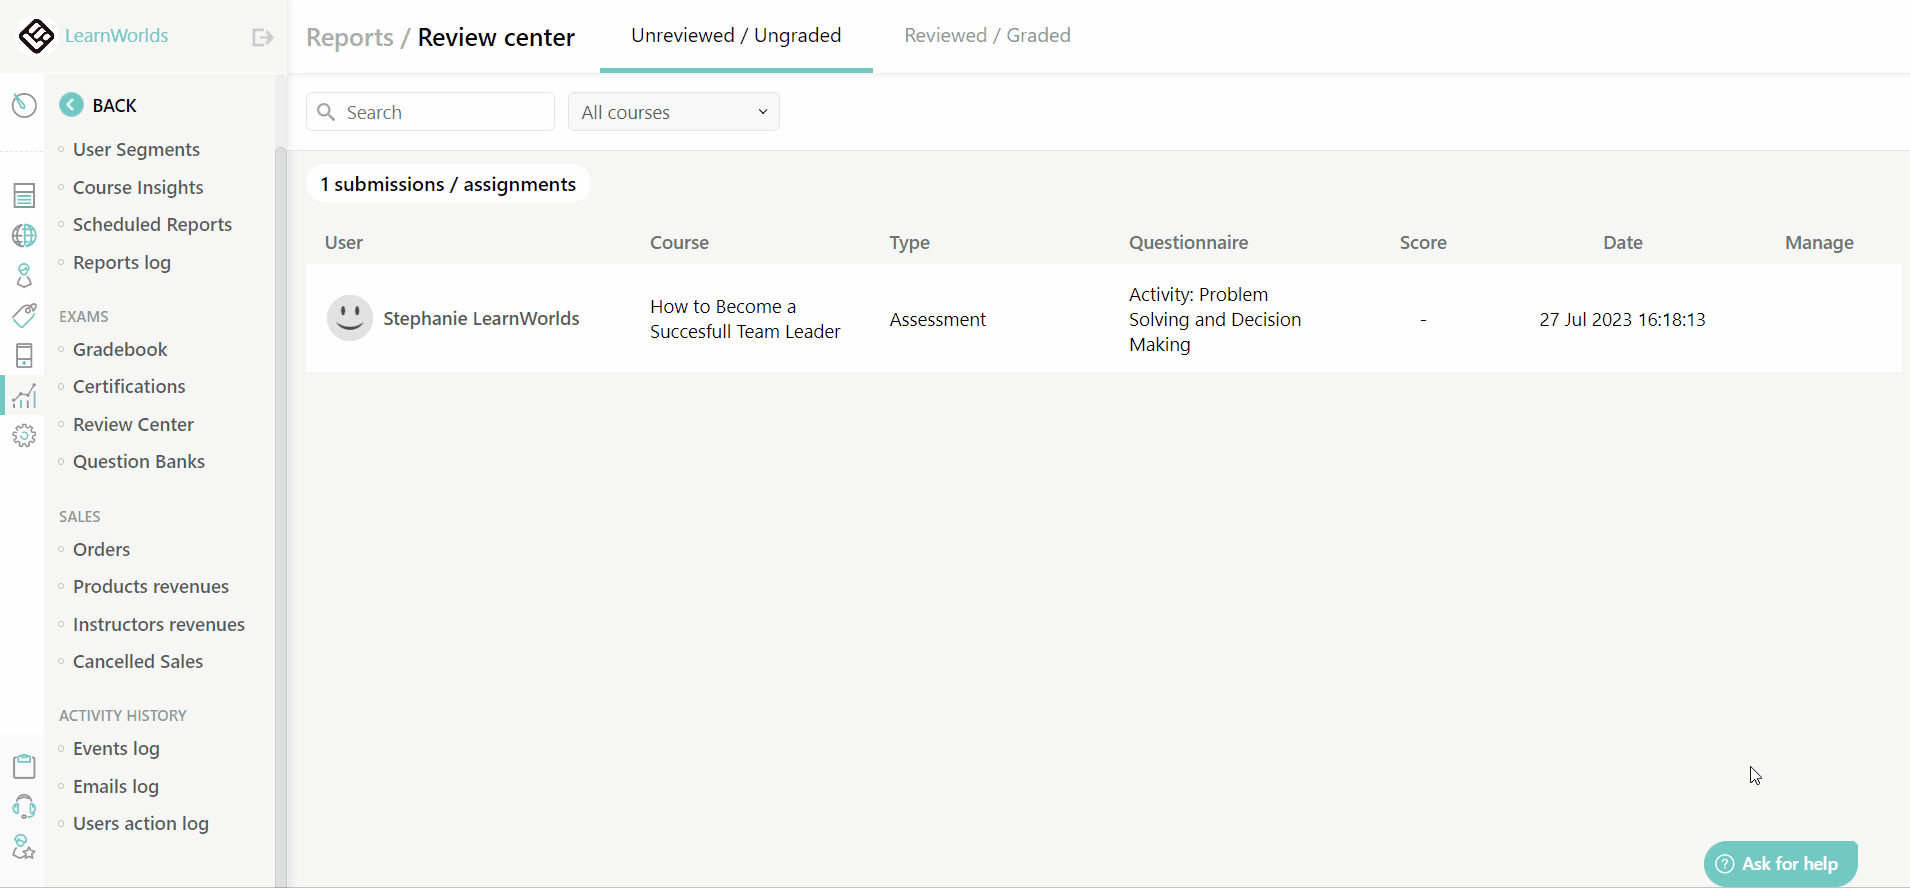Screen dimensions: 1910x888
Task: Click the Search input field
Action: point(440,112)
